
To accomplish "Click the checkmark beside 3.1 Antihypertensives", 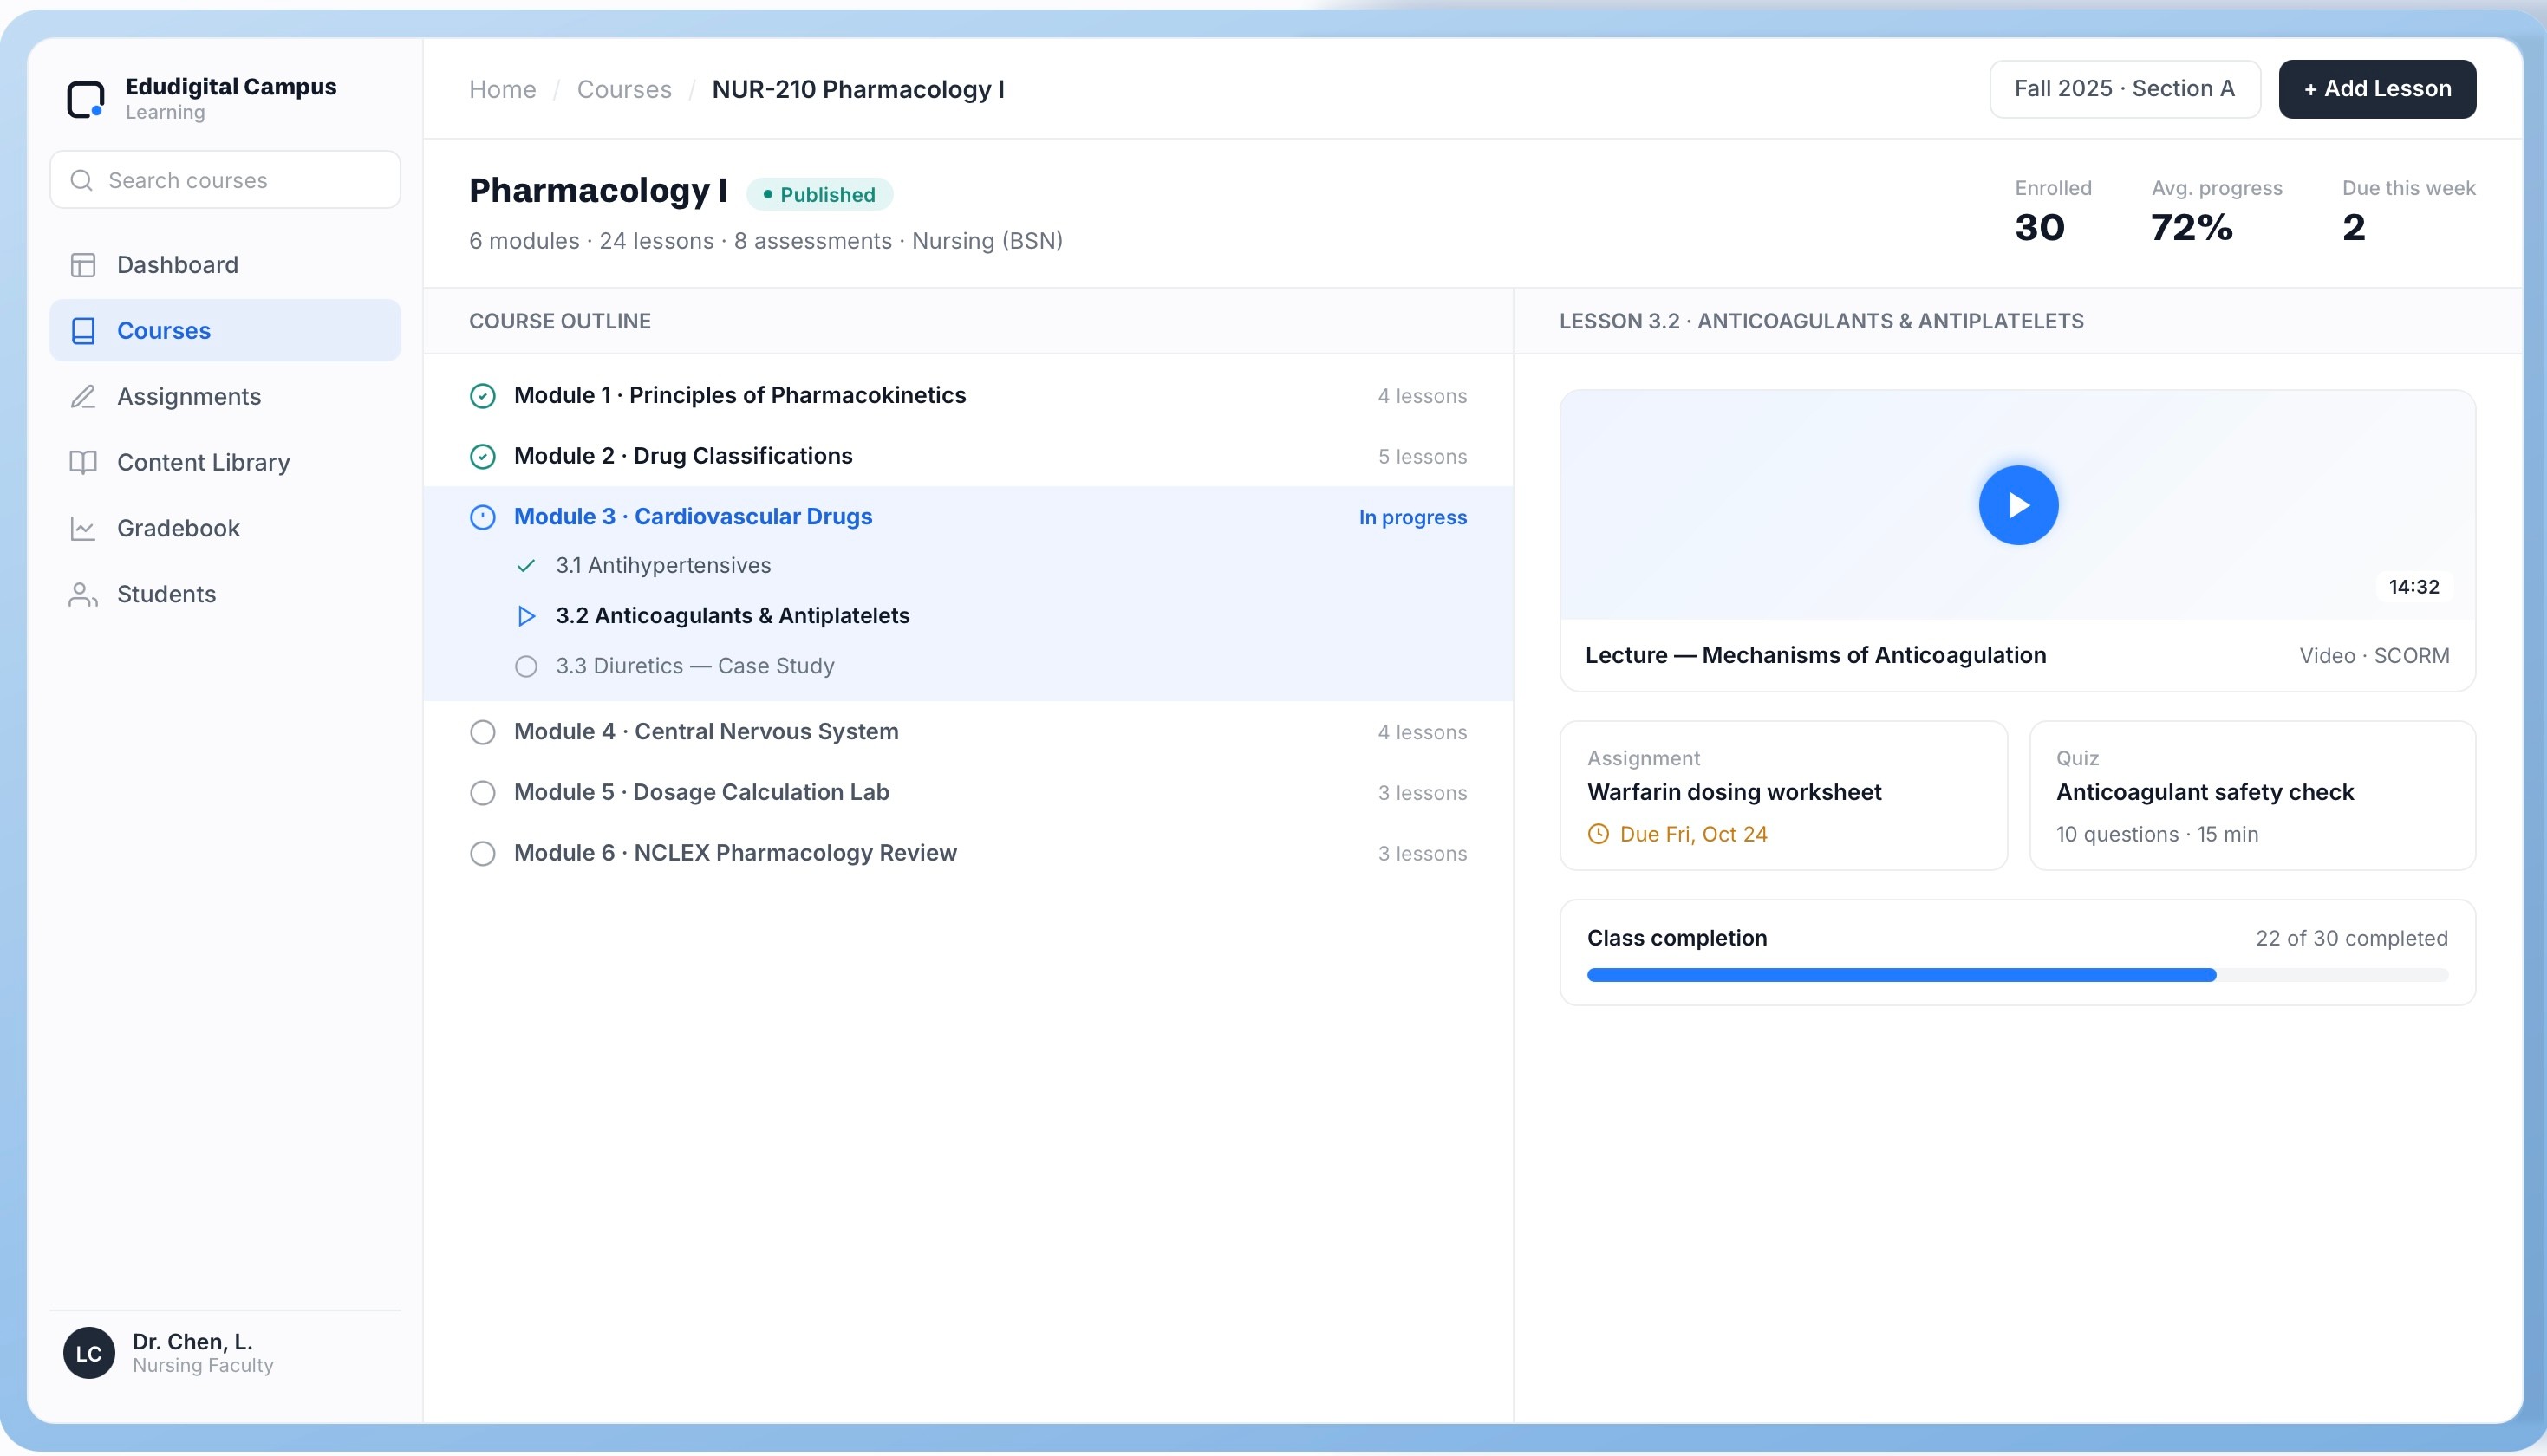I will [526, 566].
